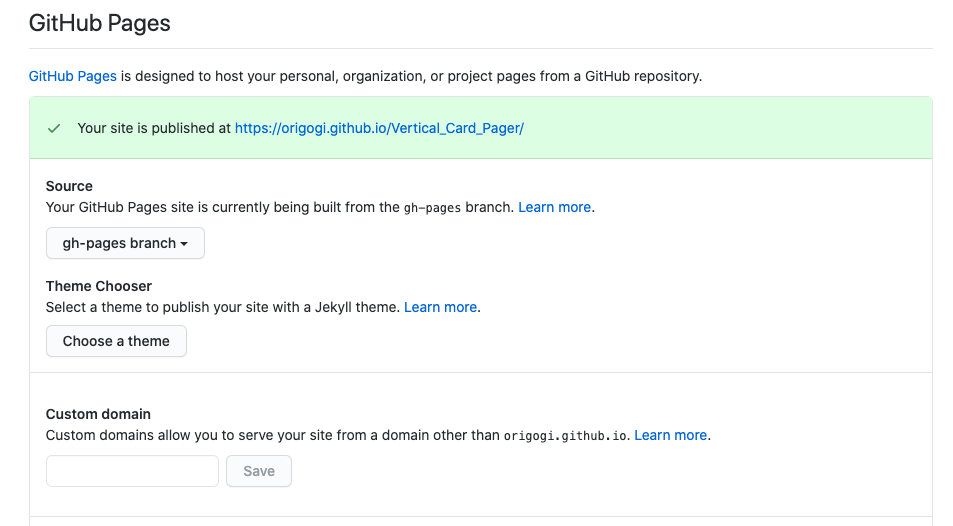Select the origogi.github.io code text
The height and width of the screenshot is (526, 953).
pyautogui.click(x=565, y=436)
